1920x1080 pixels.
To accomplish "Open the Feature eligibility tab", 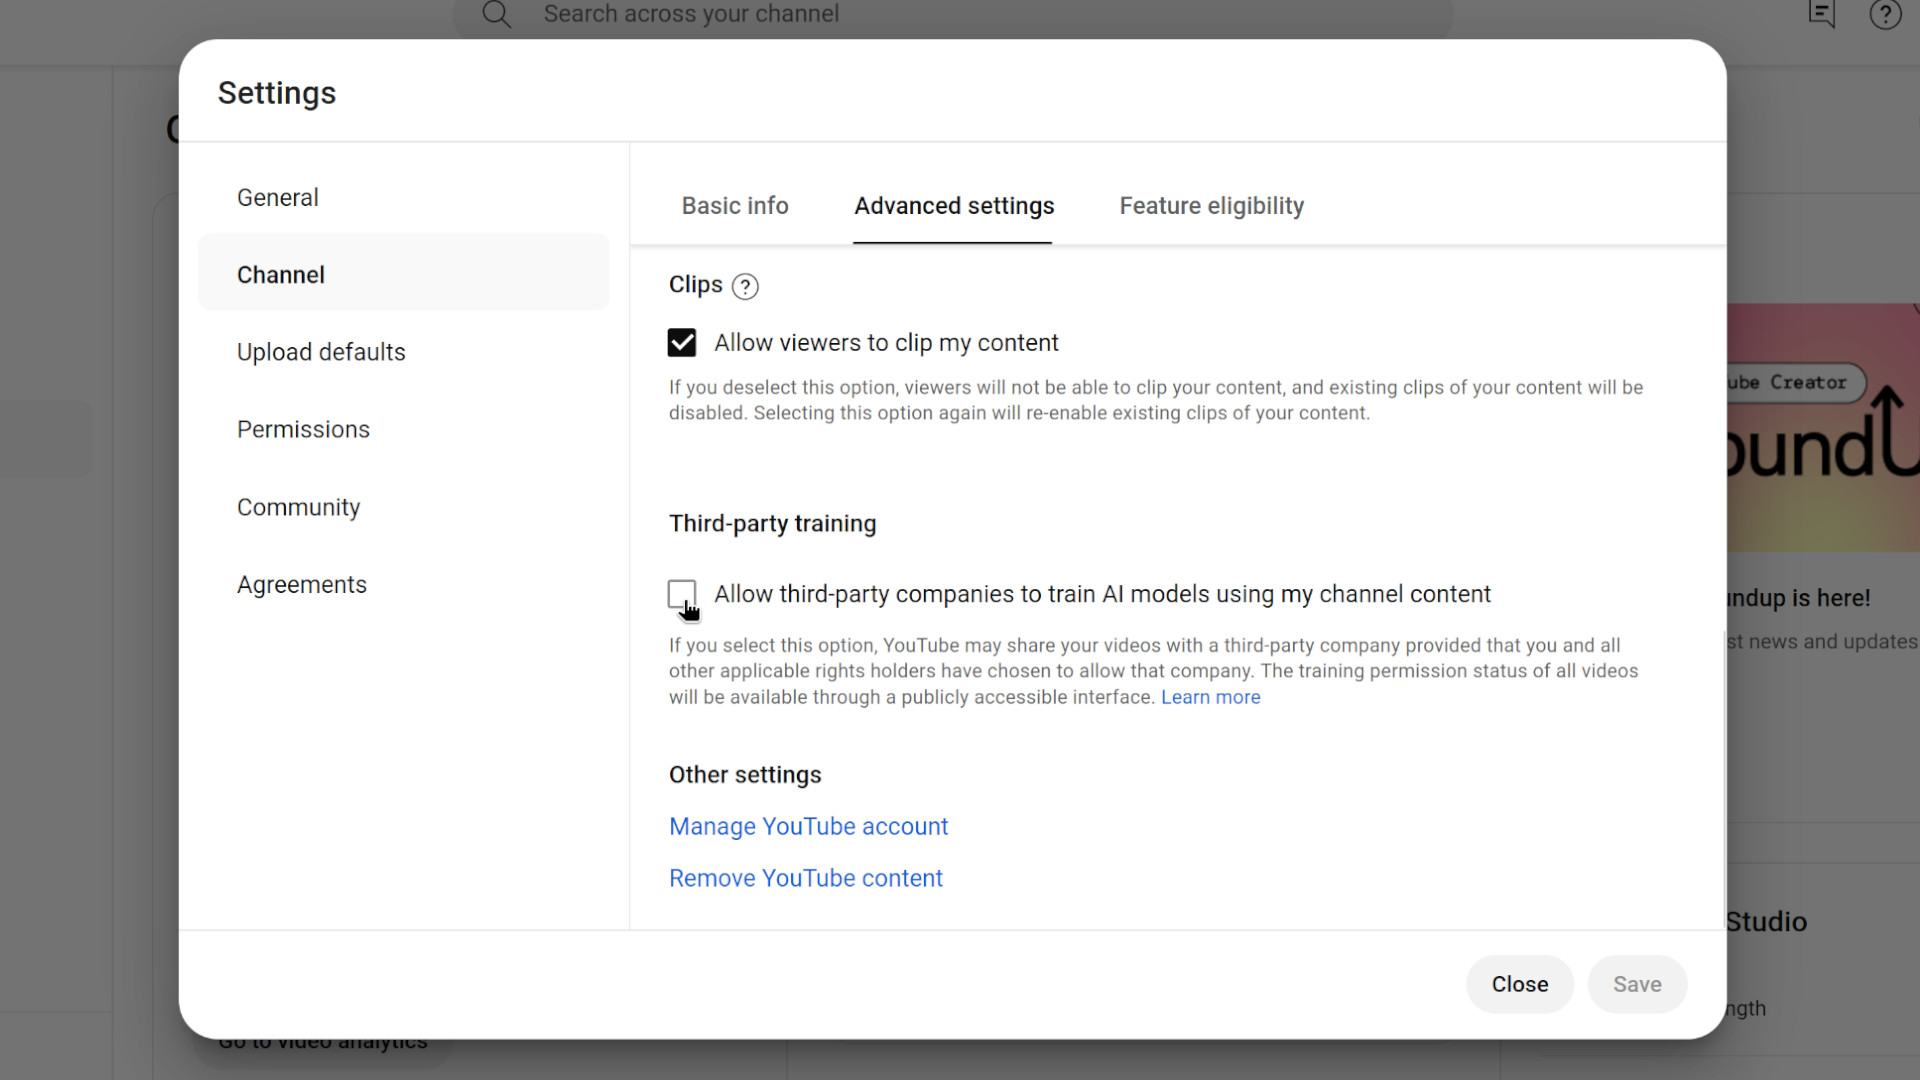I will 1211,206.
